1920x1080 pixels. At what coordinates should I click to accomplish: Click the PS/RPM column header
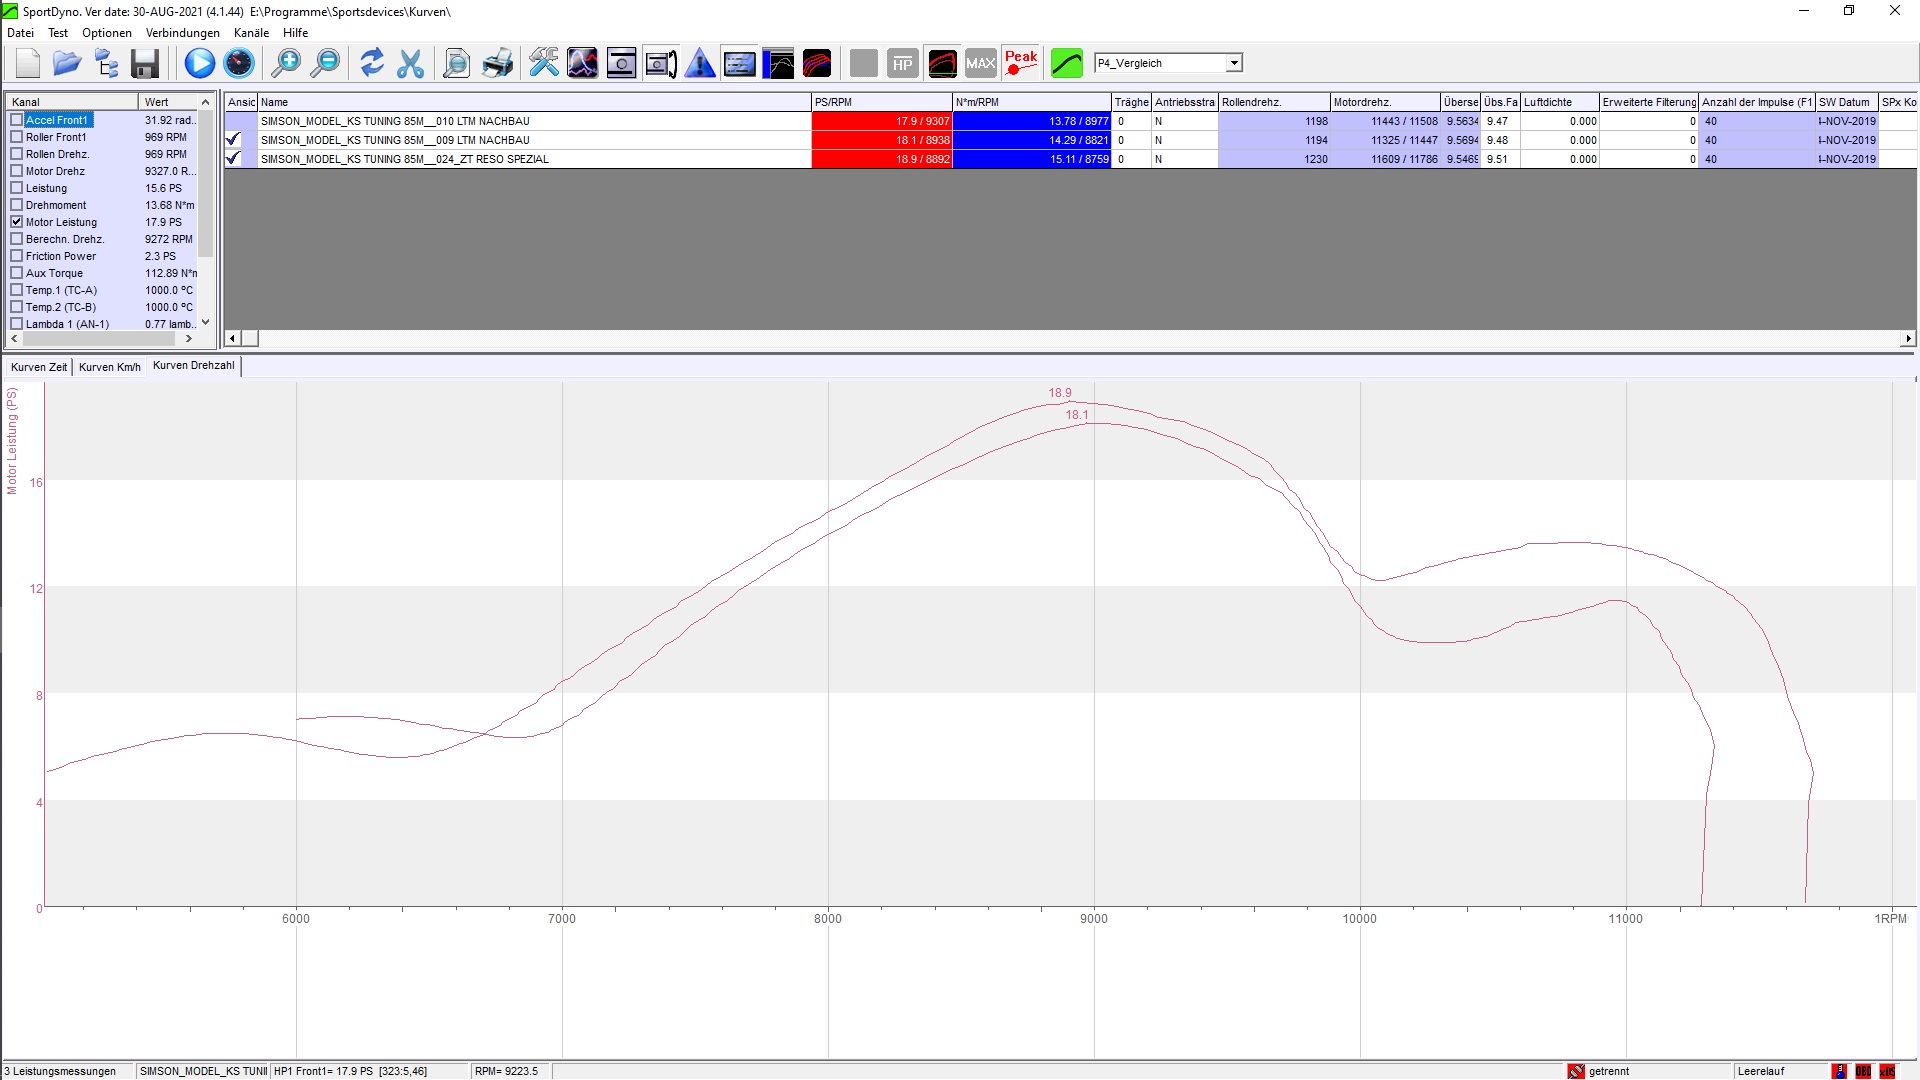pyautogui.click(x=880, y=102)
